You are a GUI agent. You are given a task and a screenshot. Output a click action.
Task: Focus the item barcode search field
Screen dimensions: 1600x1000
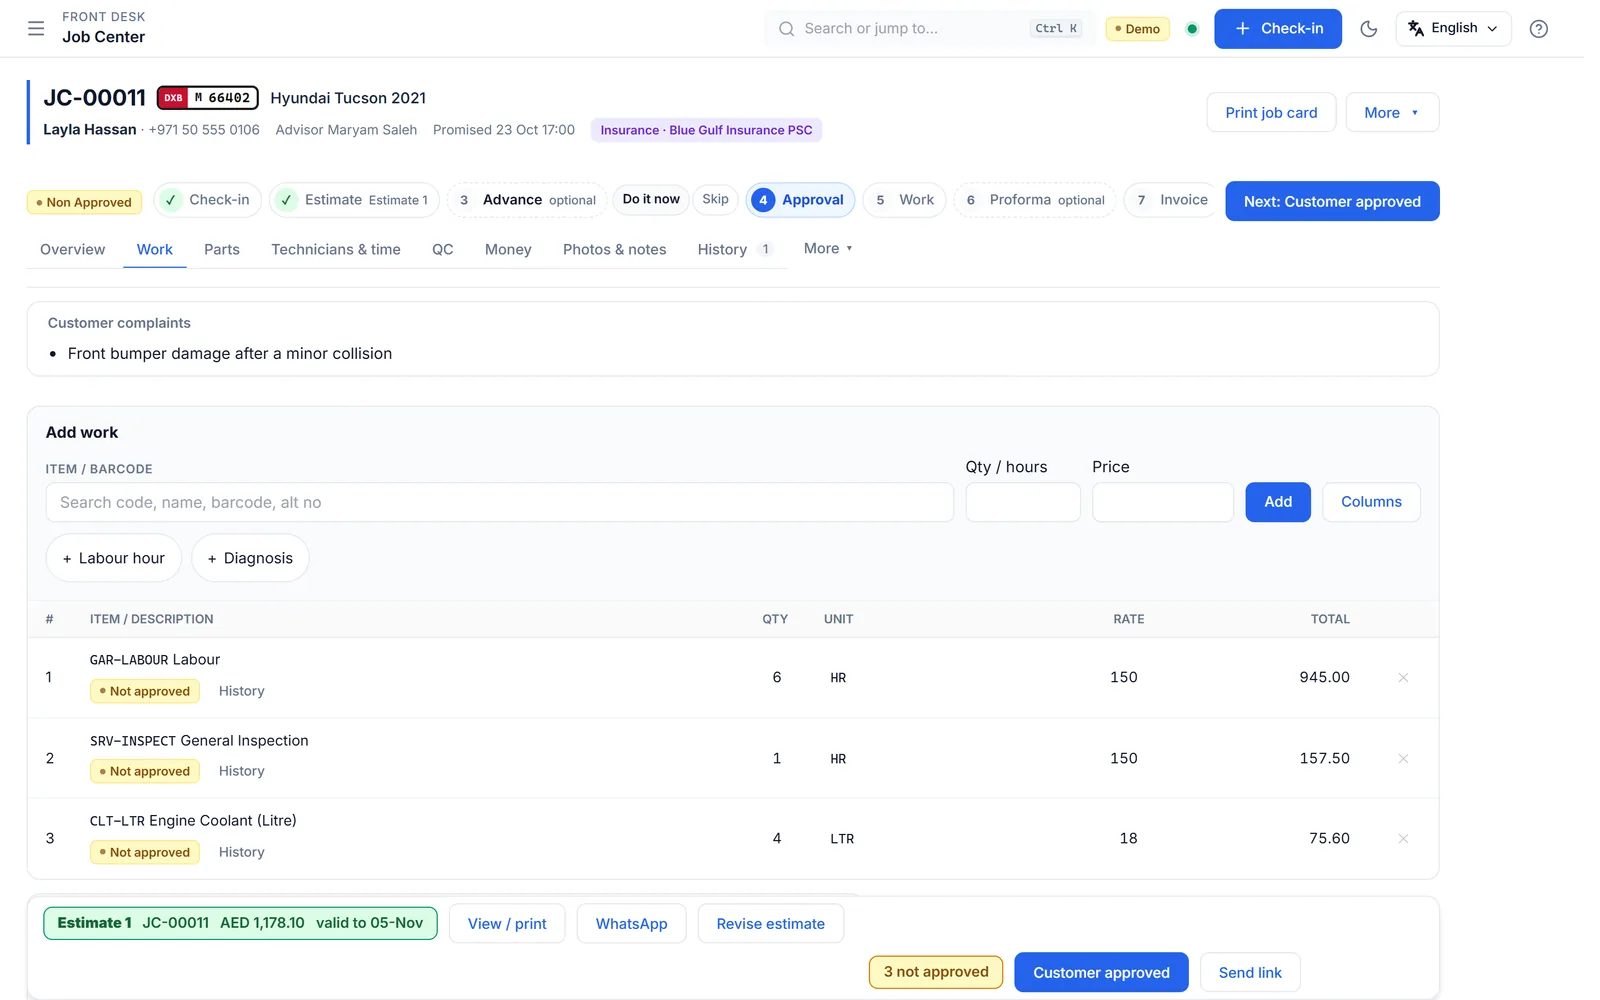pos(499,502)
